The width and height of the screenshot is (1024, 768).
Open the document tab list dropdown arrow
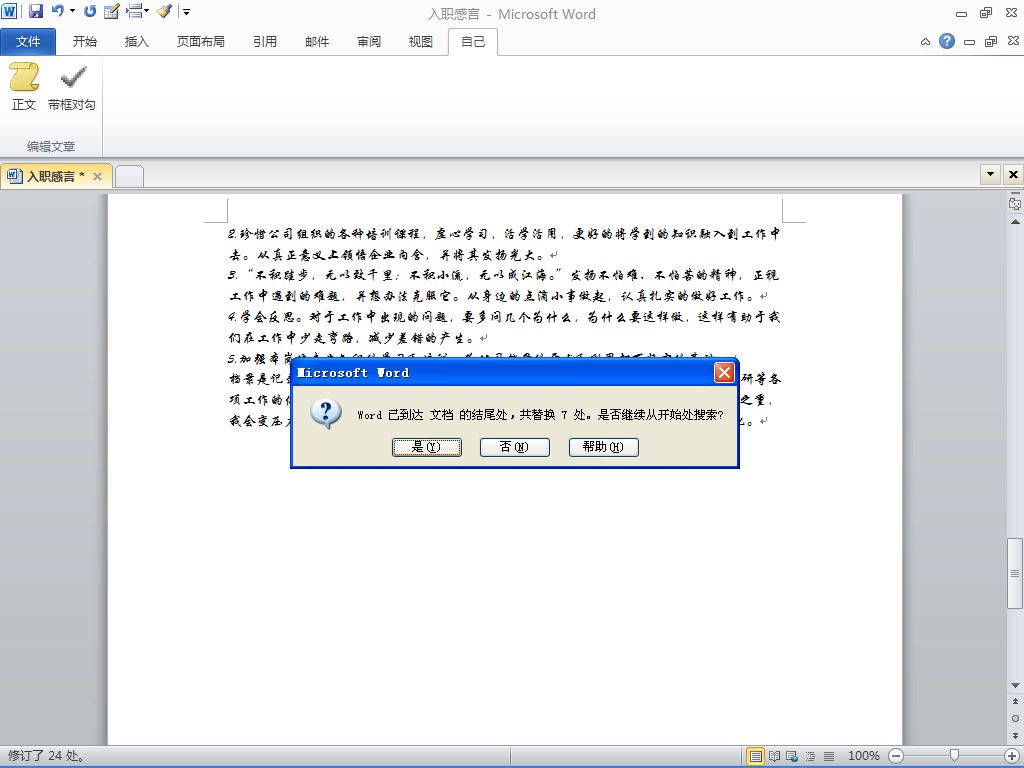tap(991, 174)
